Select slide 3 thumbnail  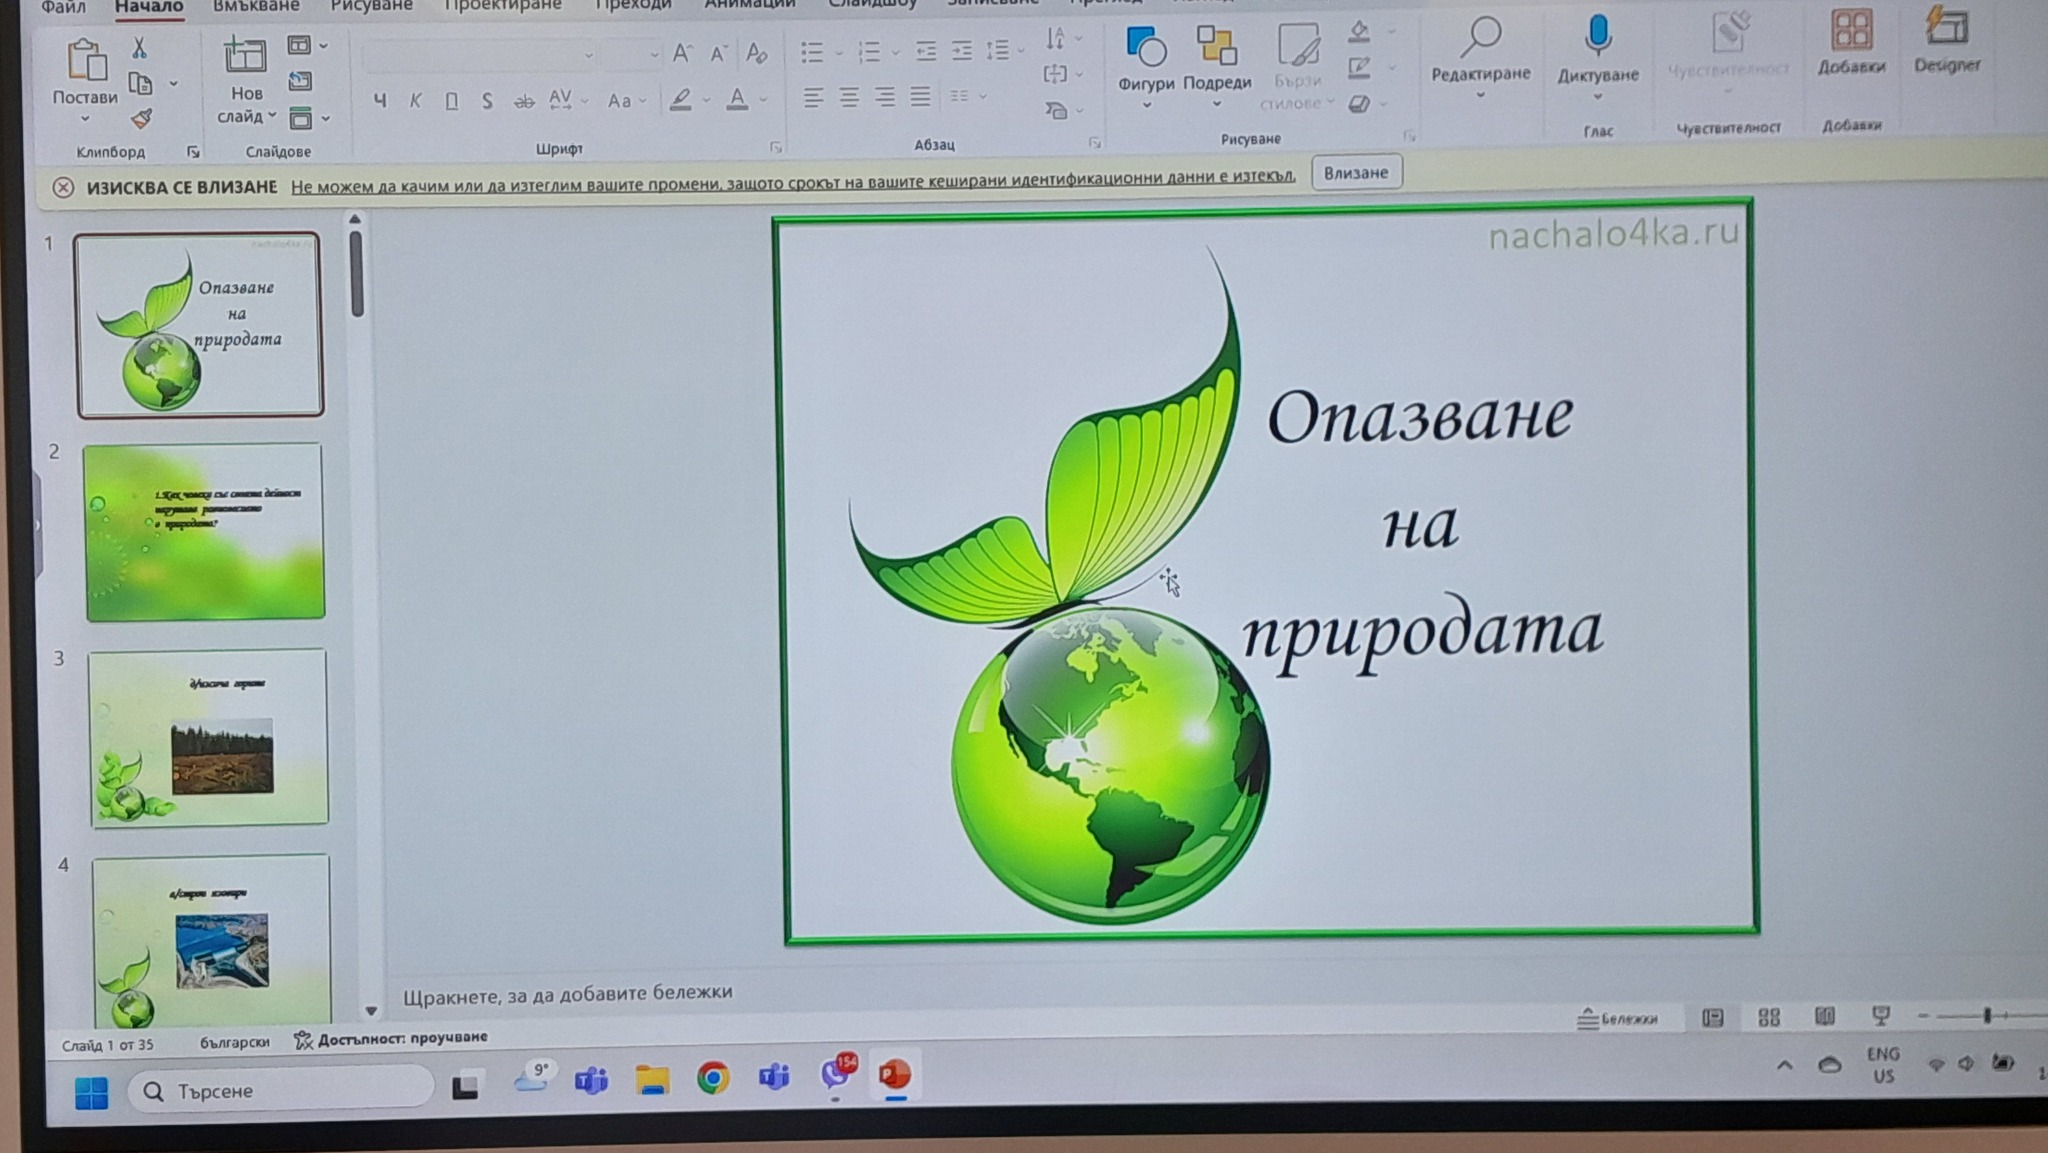(208, 737)
